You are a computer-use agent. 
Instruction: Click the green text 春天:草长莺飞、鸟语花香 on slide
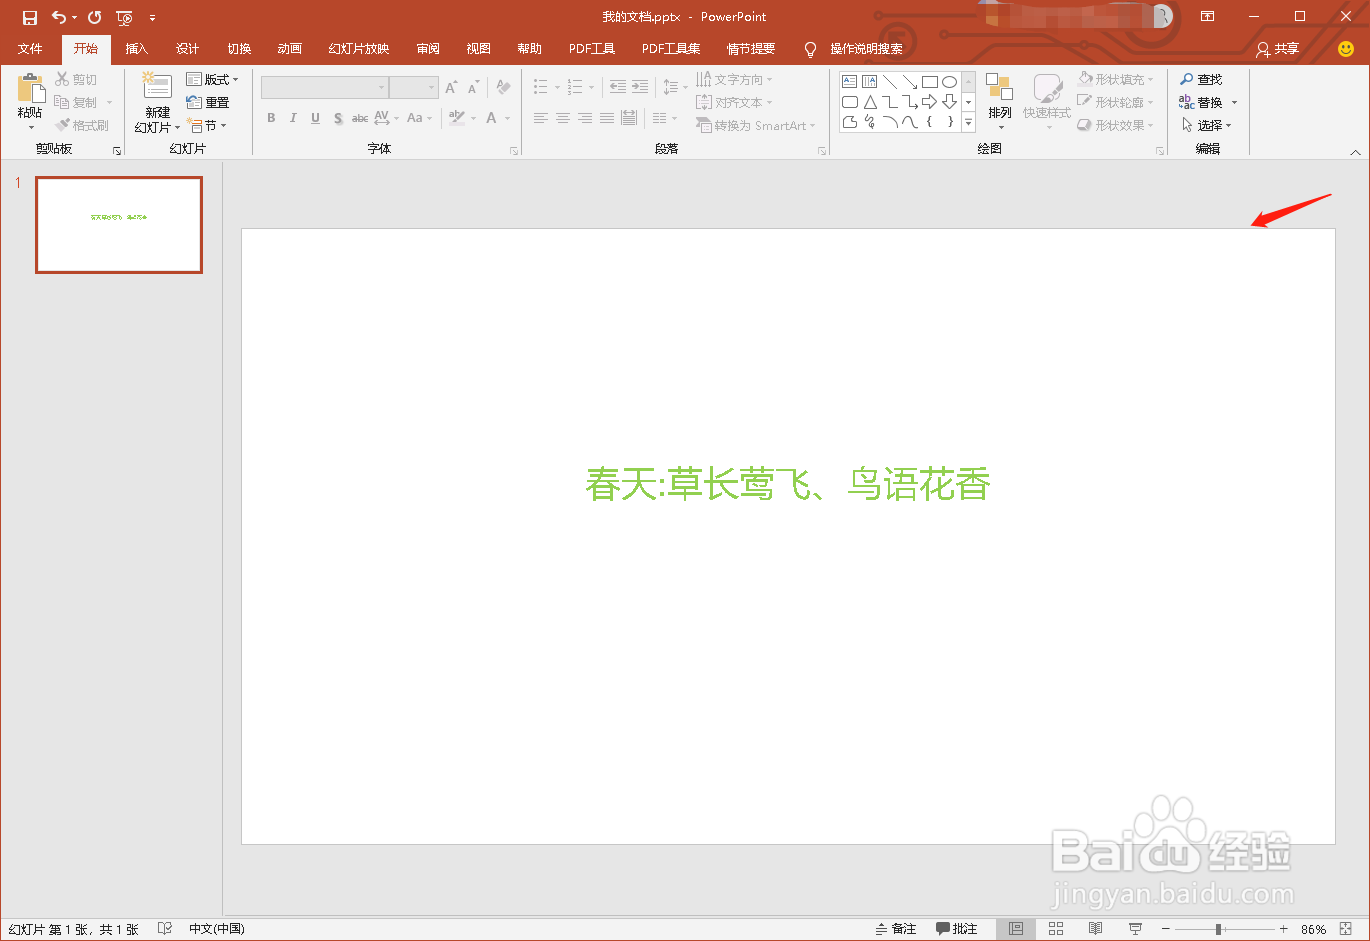click(788, 485)
